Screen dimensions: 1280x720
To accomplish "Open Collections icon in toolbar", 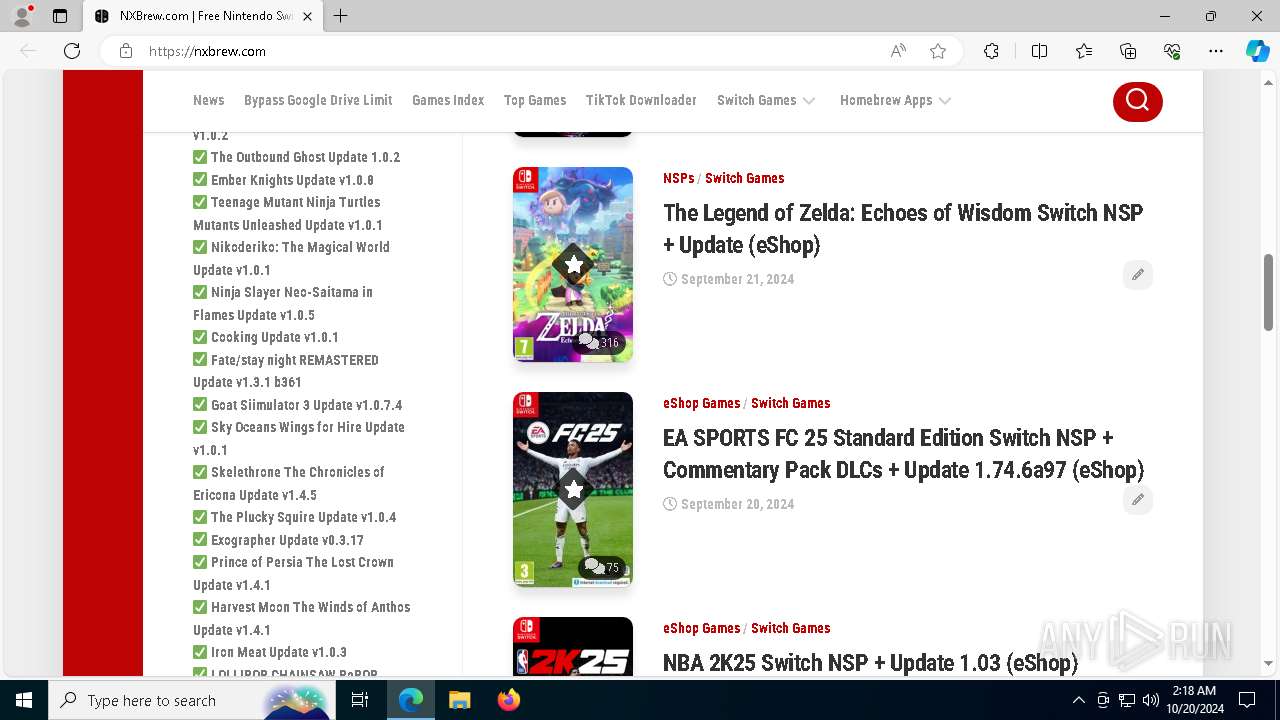I will 1128,51.
